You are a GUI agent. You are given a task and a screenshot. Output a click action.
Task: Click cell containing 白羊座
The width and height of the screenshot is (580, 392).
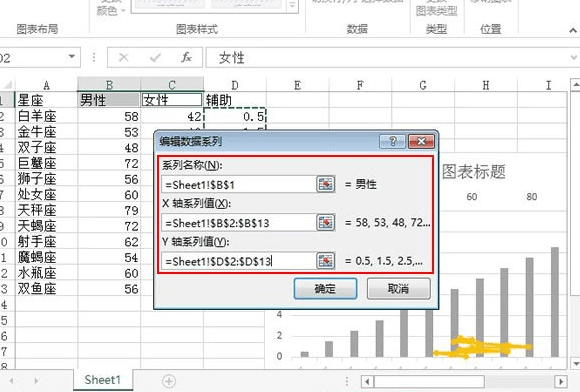click(x=46, y=116)
